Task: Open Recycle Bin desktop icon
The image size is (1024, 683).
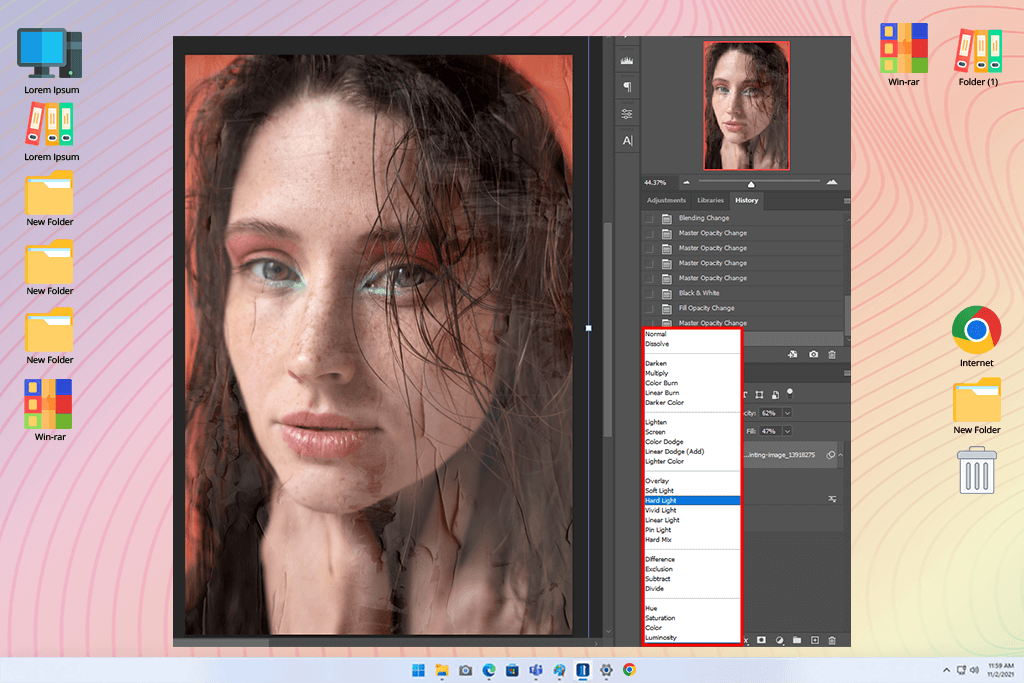Action: coord(976,470)
